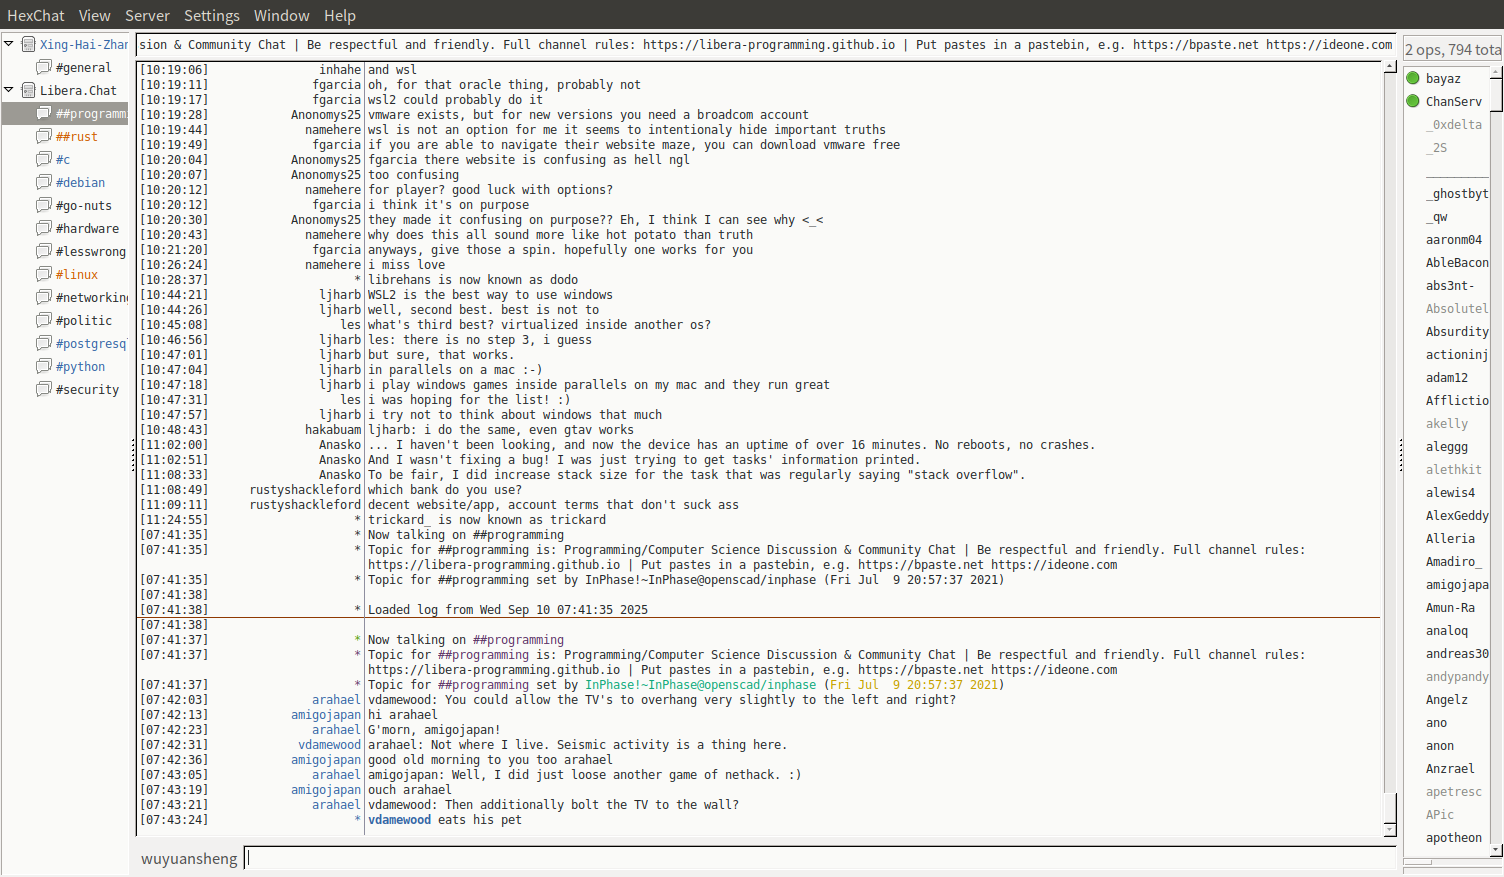Click the channel topic bar

pyautogui.click(x=766, y=44)
